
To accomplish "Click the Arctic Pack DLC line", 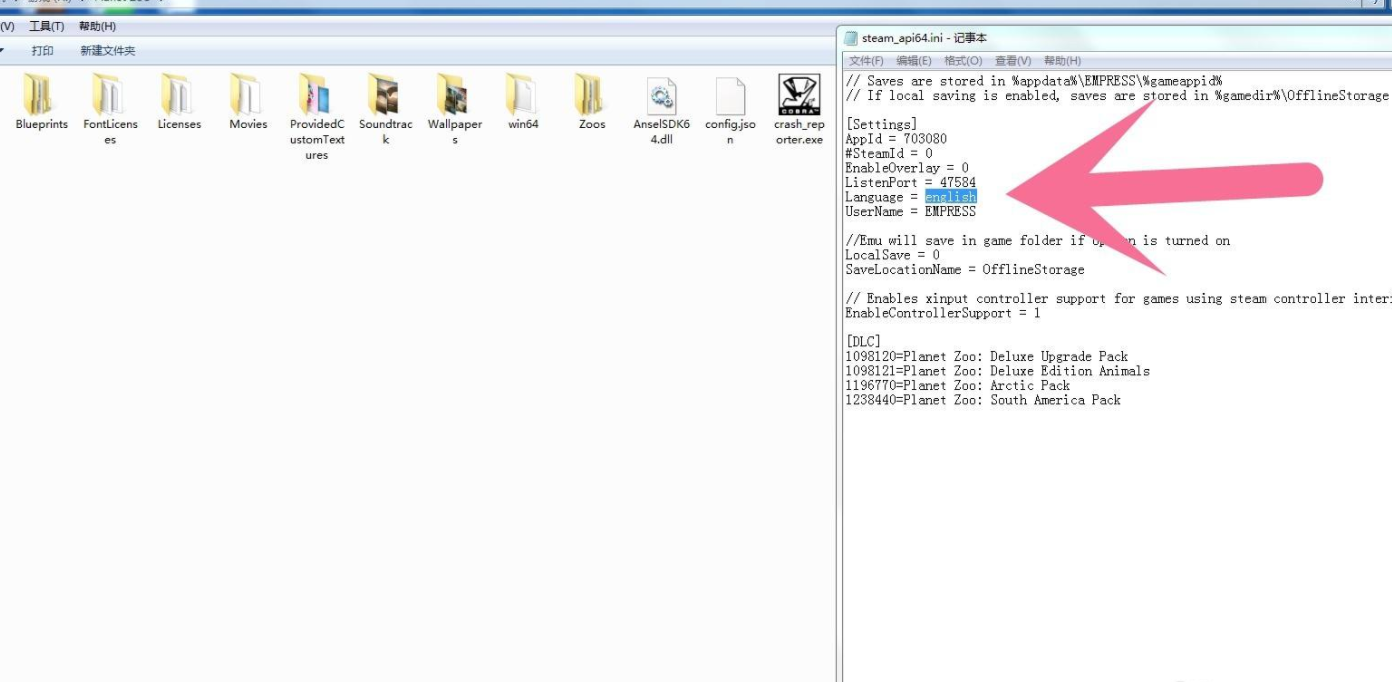I will pyautogui.click(x=957, y=385).
